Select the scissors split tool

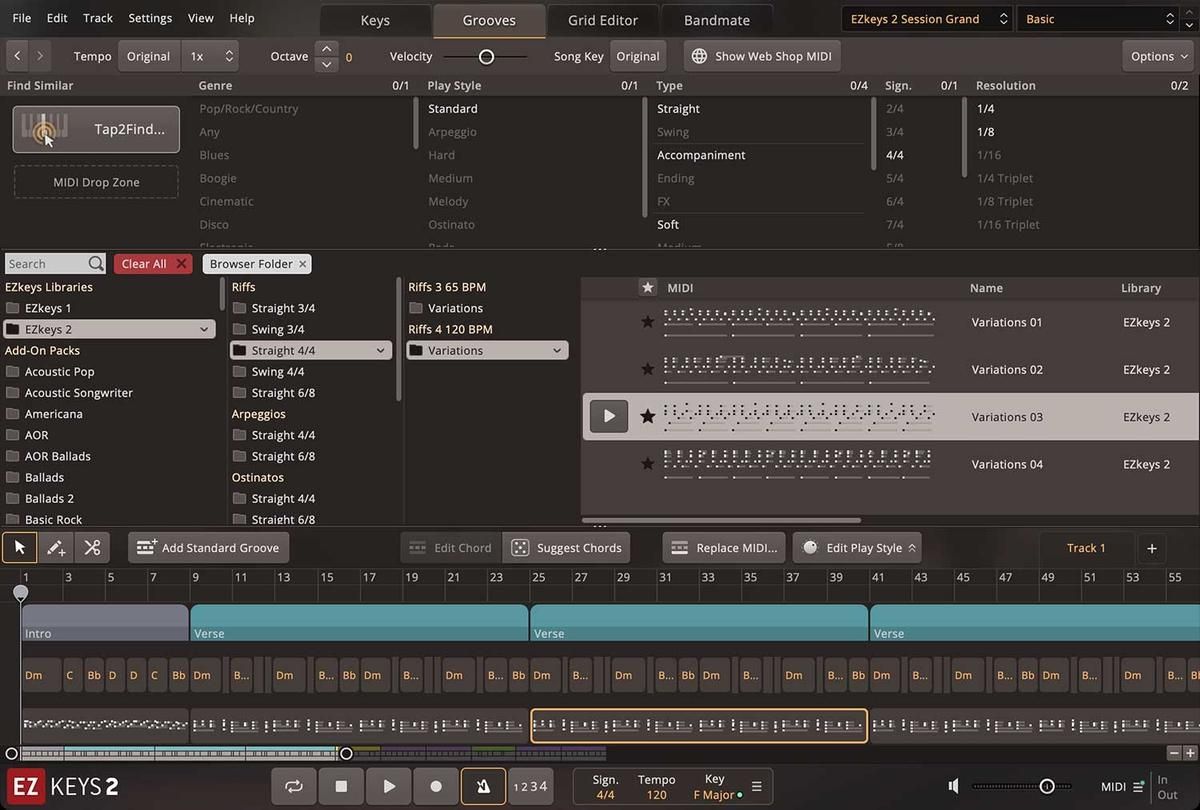click(92, 547)
